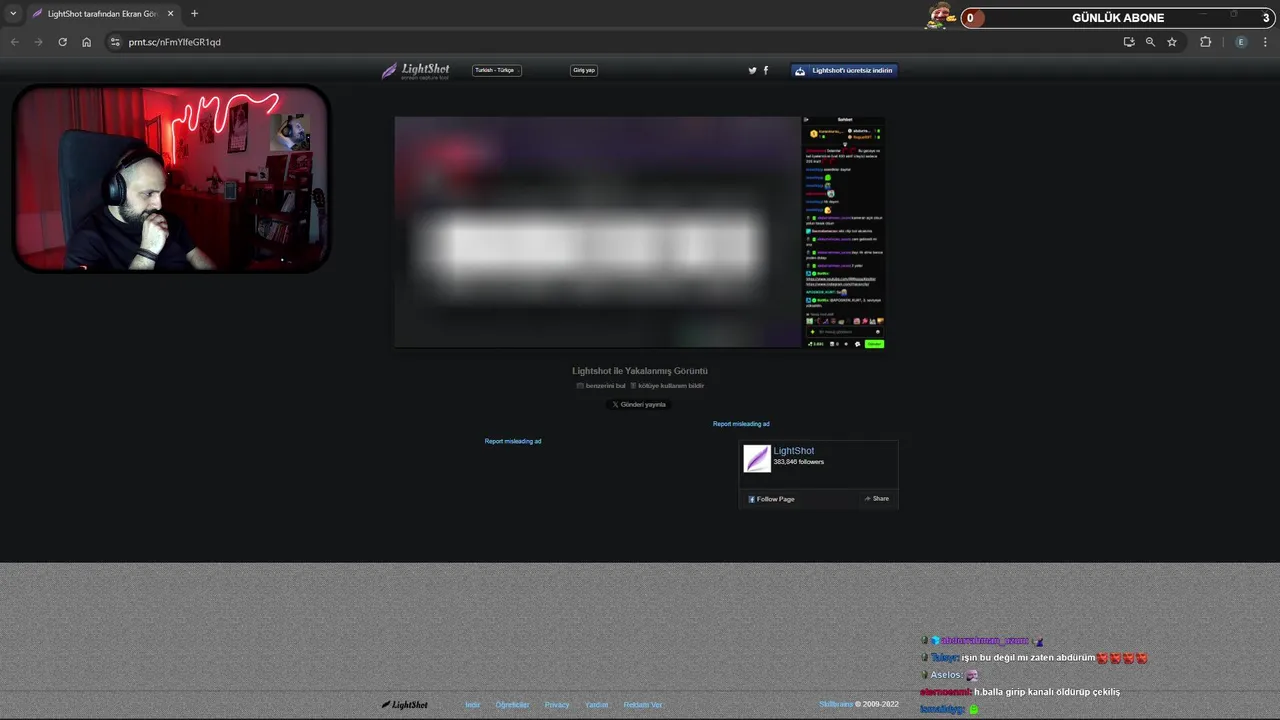Click left Report misleading ad link
This screenshot has width=1280, height=720.
tap(513, 441)
